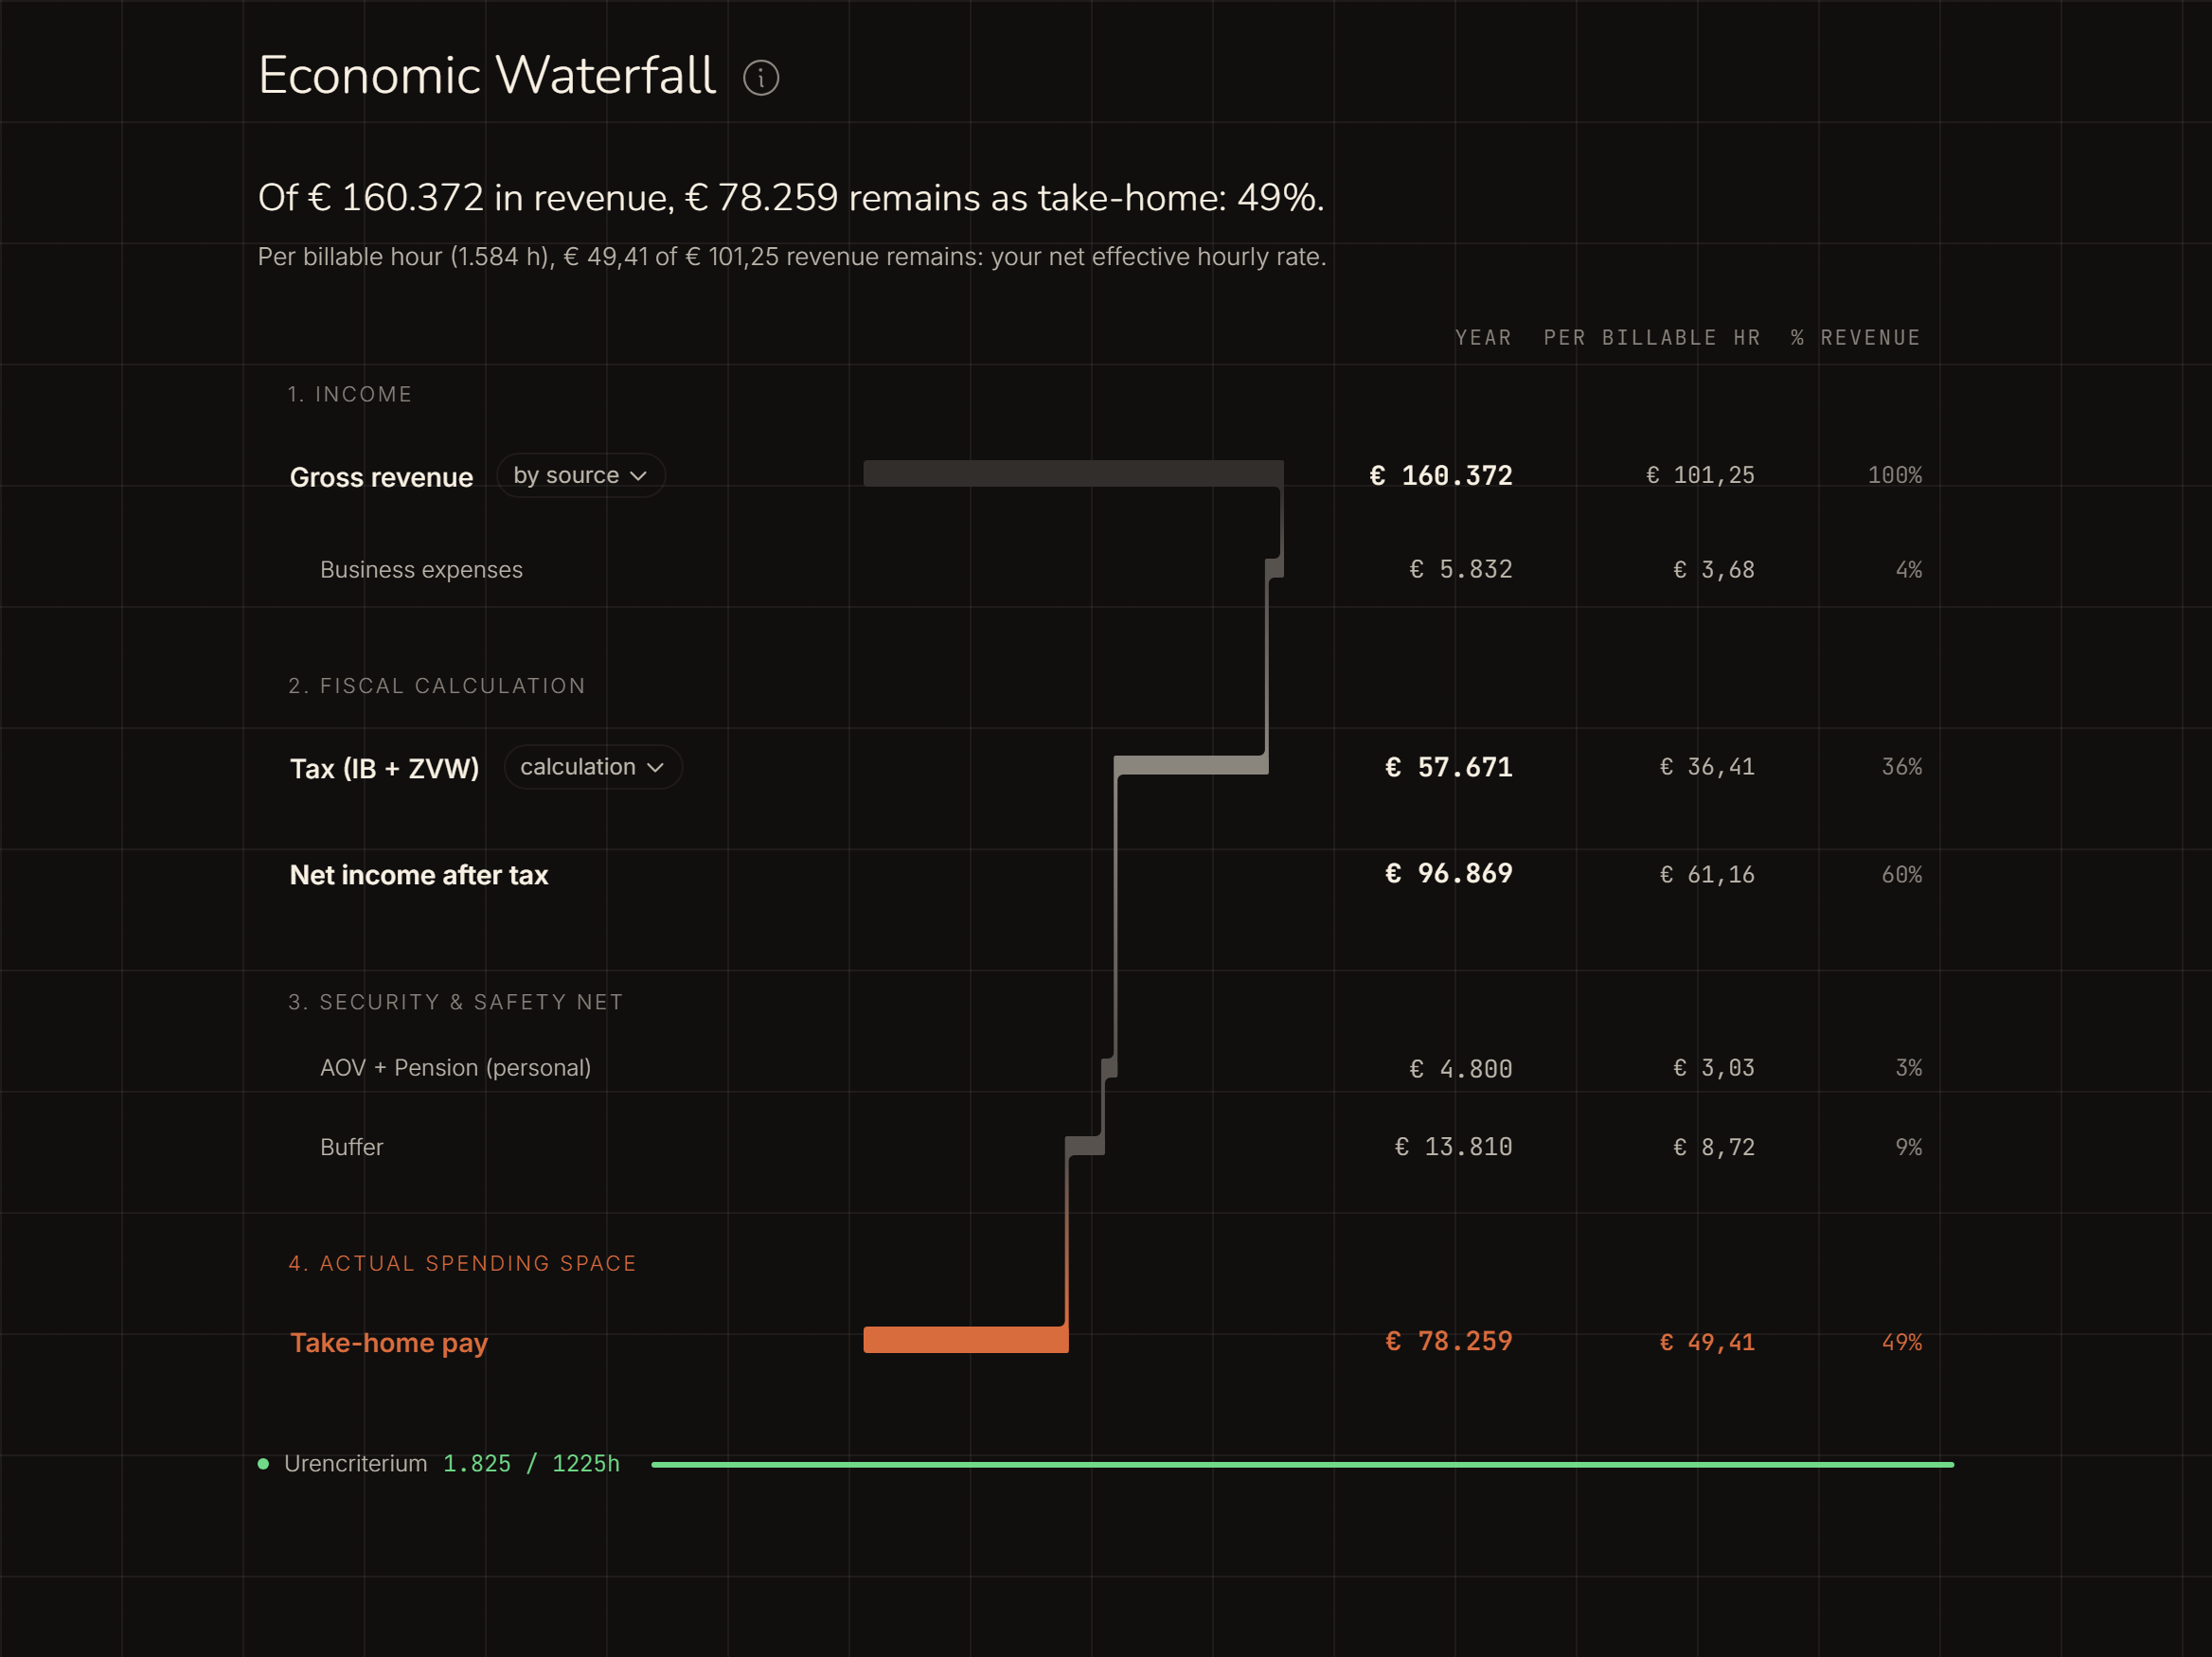Click the Urencriterium green progress bar
The width and height of the screenshot is (2212, 1657).
coord(1302,1464)
